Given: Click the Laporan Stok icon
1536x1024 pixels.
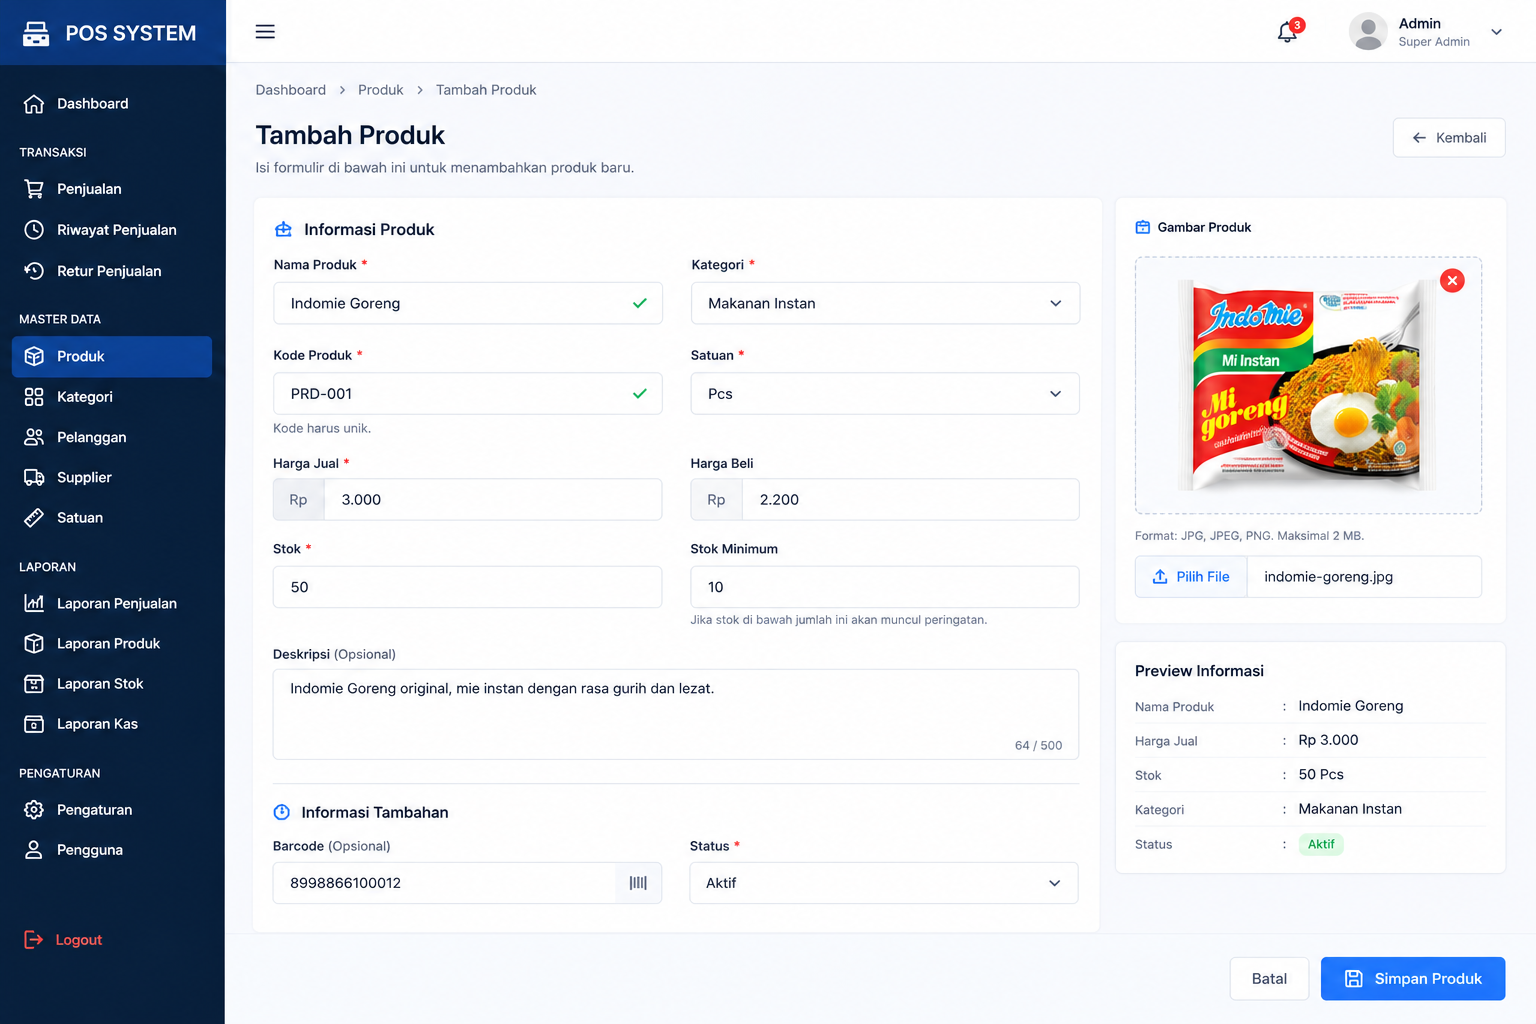Looking at the screenshot, I should (34, 684).
